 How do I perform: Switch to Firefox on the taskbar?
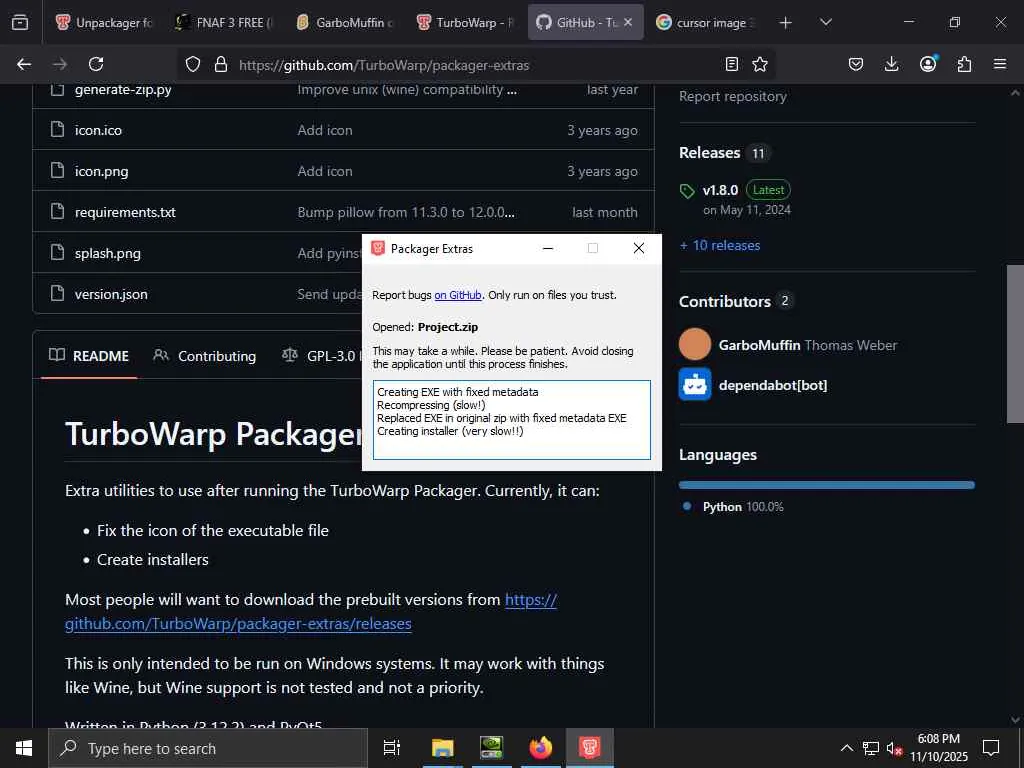coord(541,748)
